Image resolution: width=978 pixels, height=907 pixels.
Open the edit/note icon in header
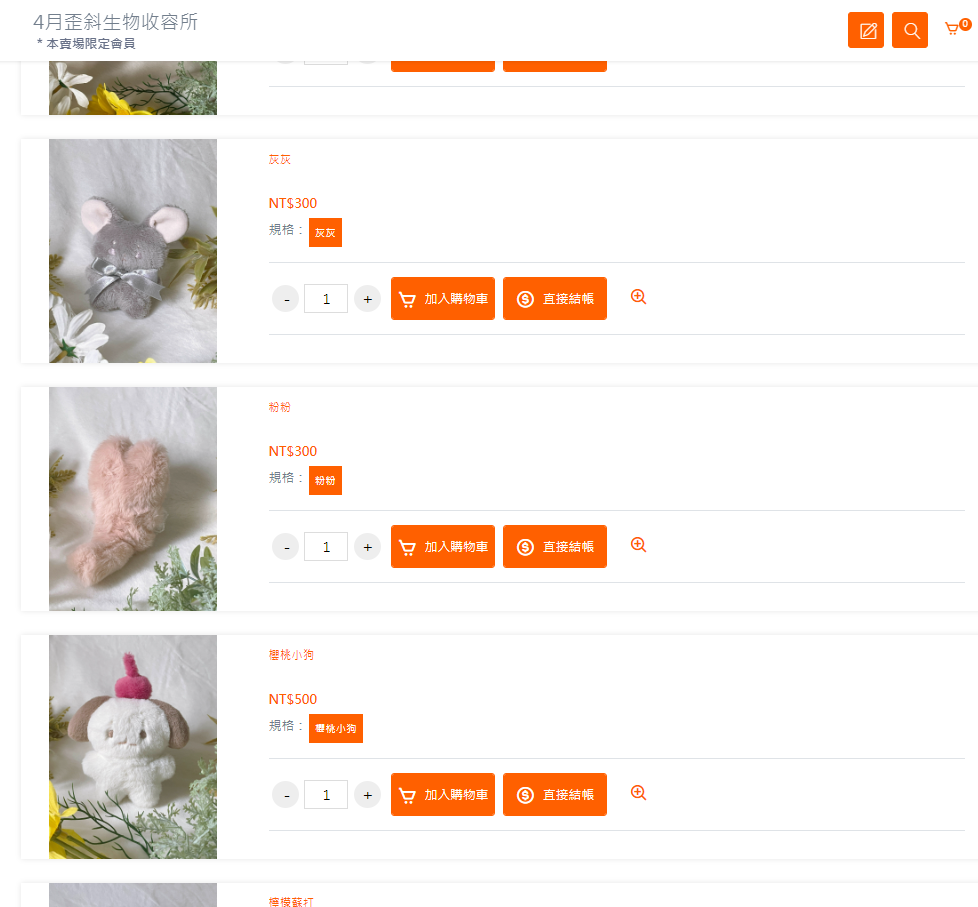tap(866, 30)
